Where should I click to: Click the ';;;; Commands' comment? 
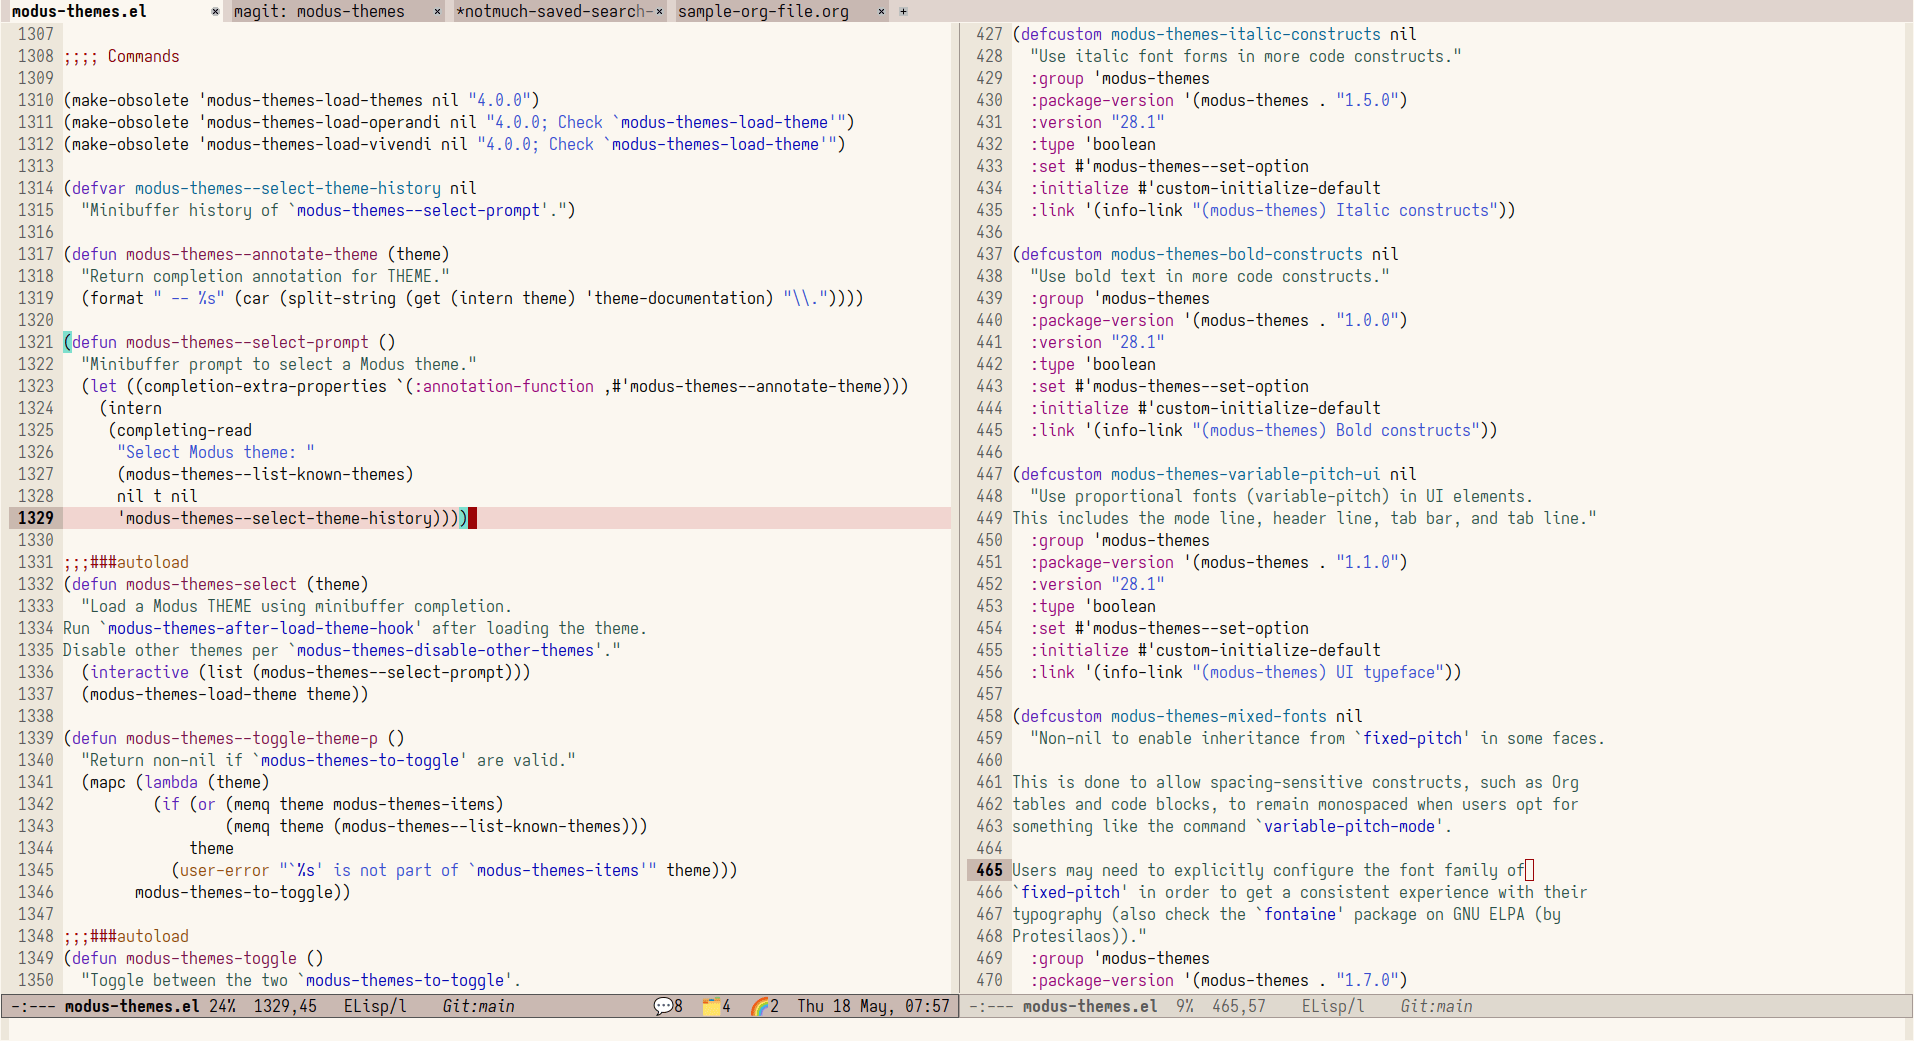[x=121, y=56]
